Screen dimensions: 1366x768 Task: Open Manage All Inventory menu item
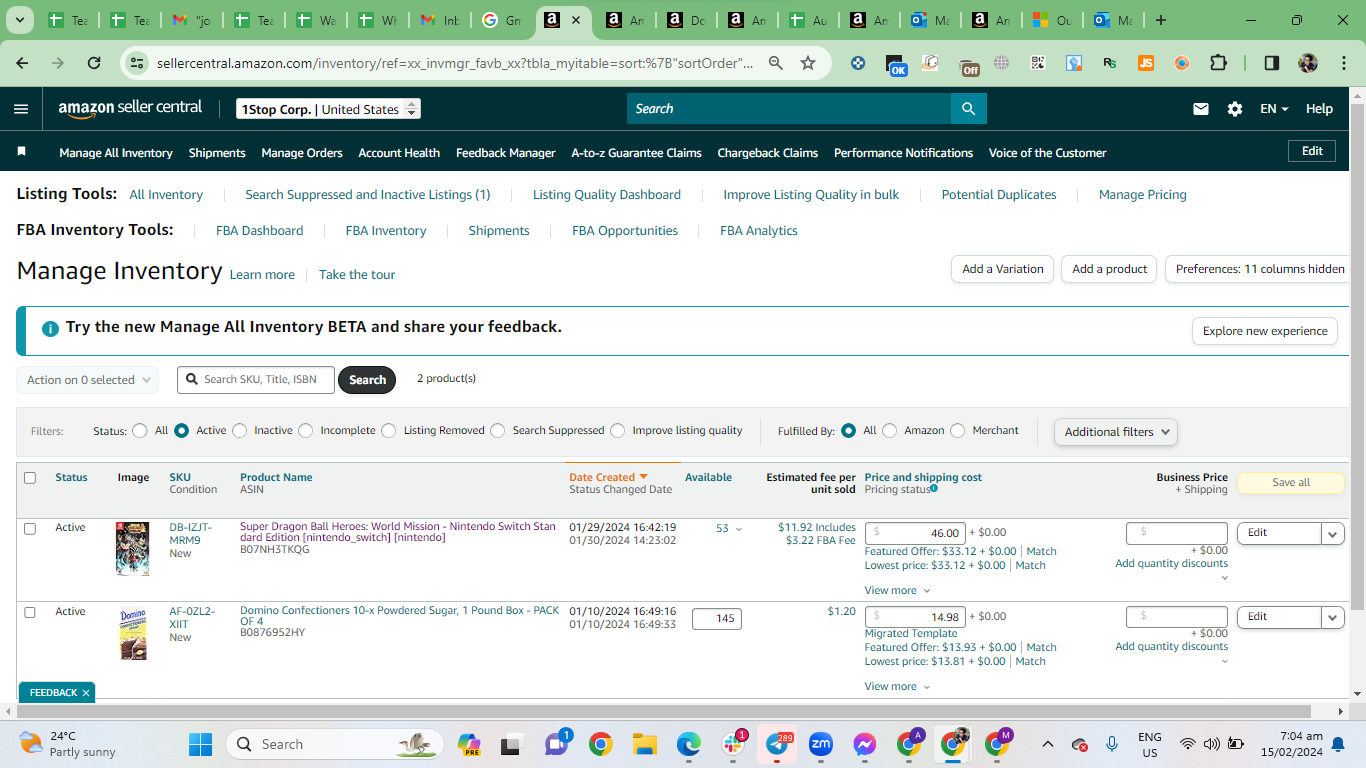pyautogui.click(x=116, y=153)
